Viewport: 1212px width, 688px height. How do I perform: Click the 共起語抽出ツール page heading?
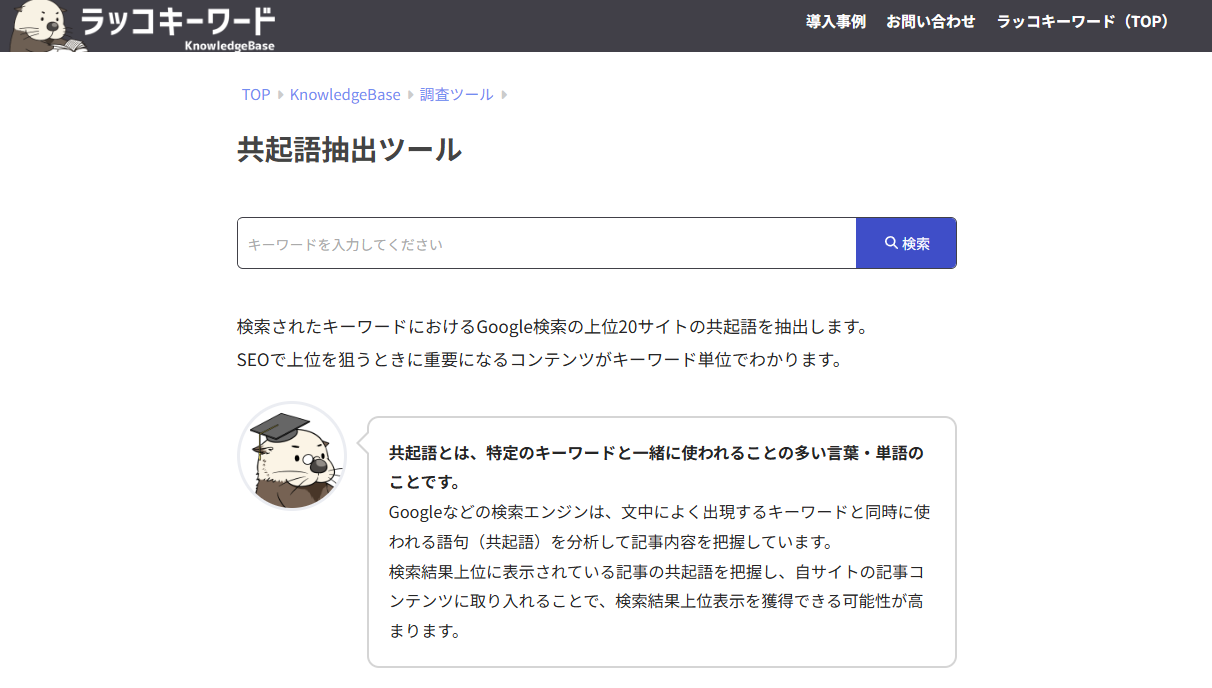tap(349, 148)
